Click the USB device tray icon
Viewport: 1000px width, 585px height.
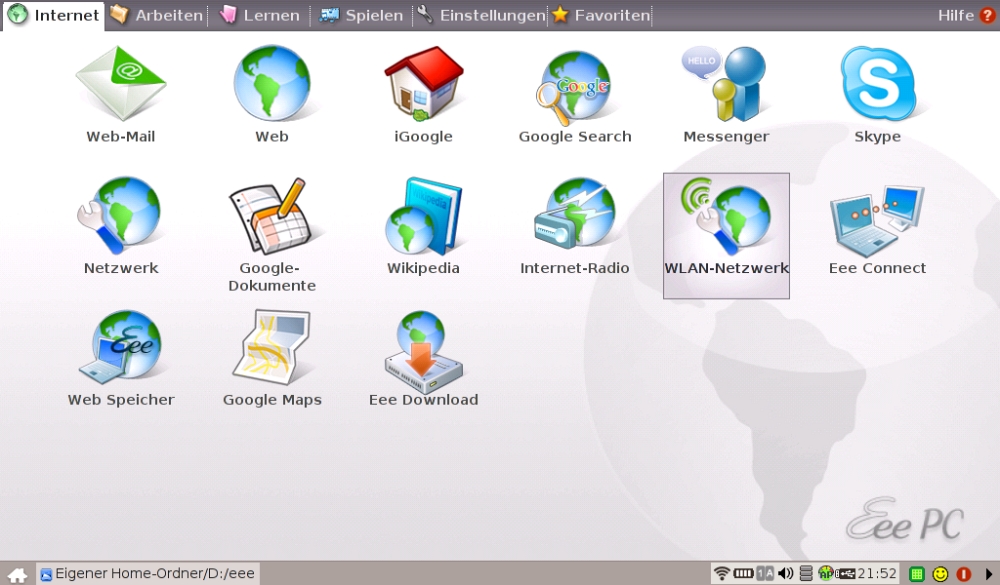pyautogui.click(x=845, y=574)
